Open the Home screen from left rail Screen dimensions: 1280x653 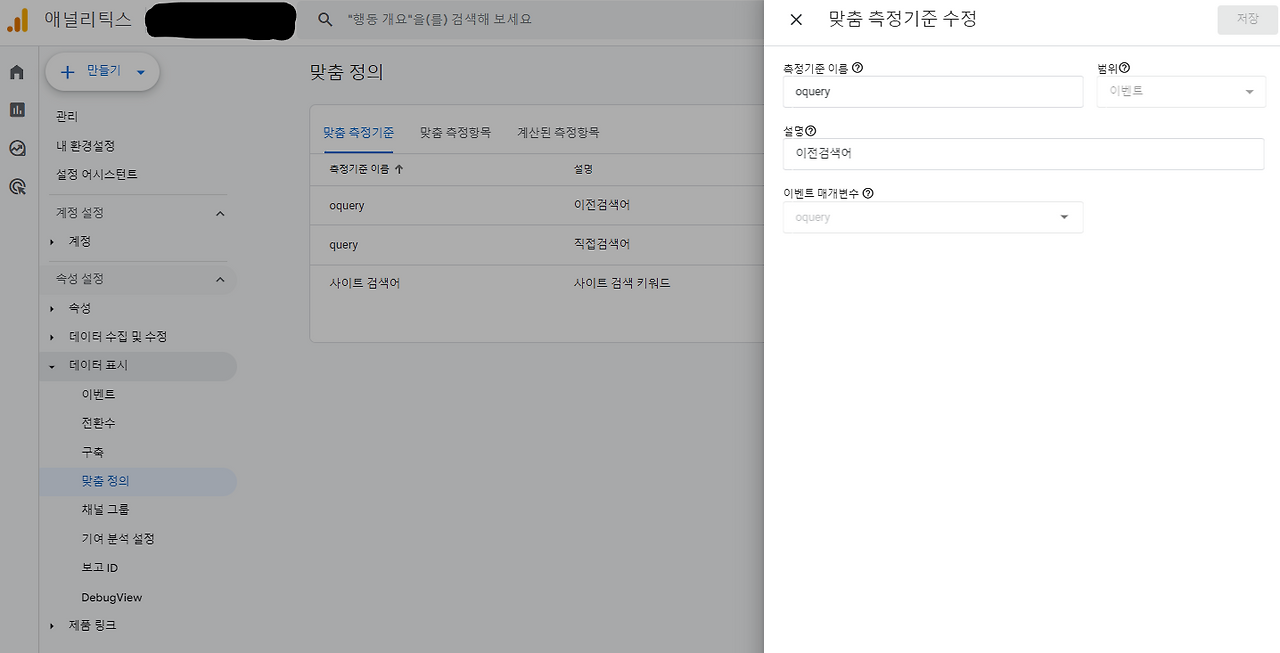(16, 71)
